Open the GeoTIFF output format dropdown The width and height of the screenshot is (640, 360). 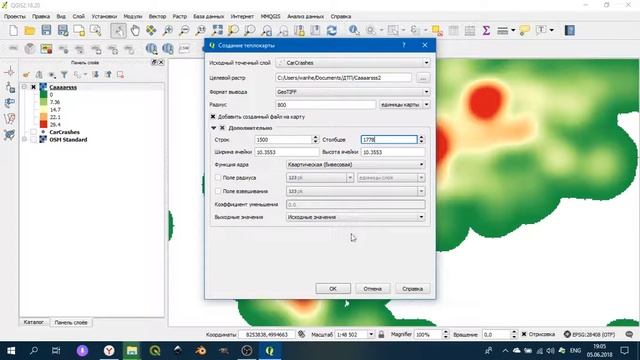353,92
